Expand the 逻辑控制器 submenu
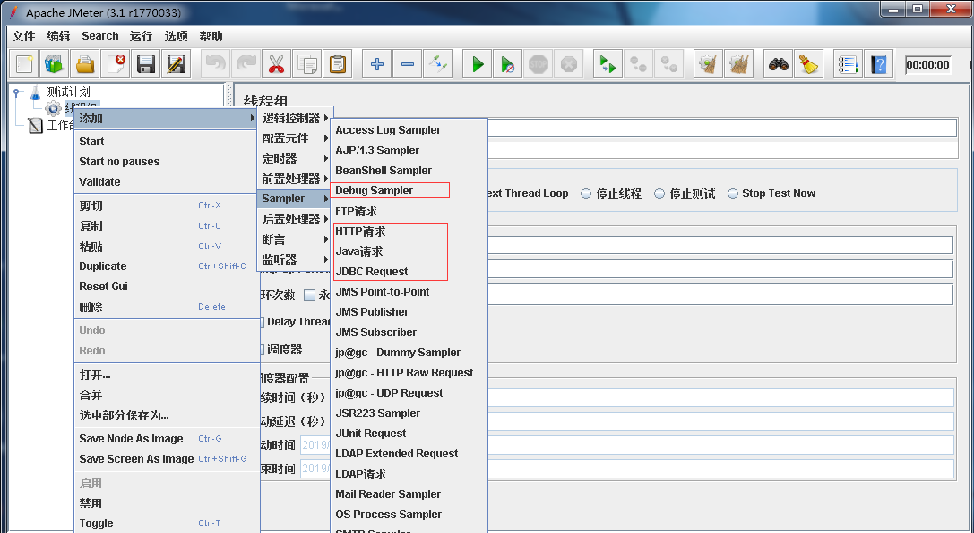Viewport: 974px width, 533px height. click(x=294, y=118)
